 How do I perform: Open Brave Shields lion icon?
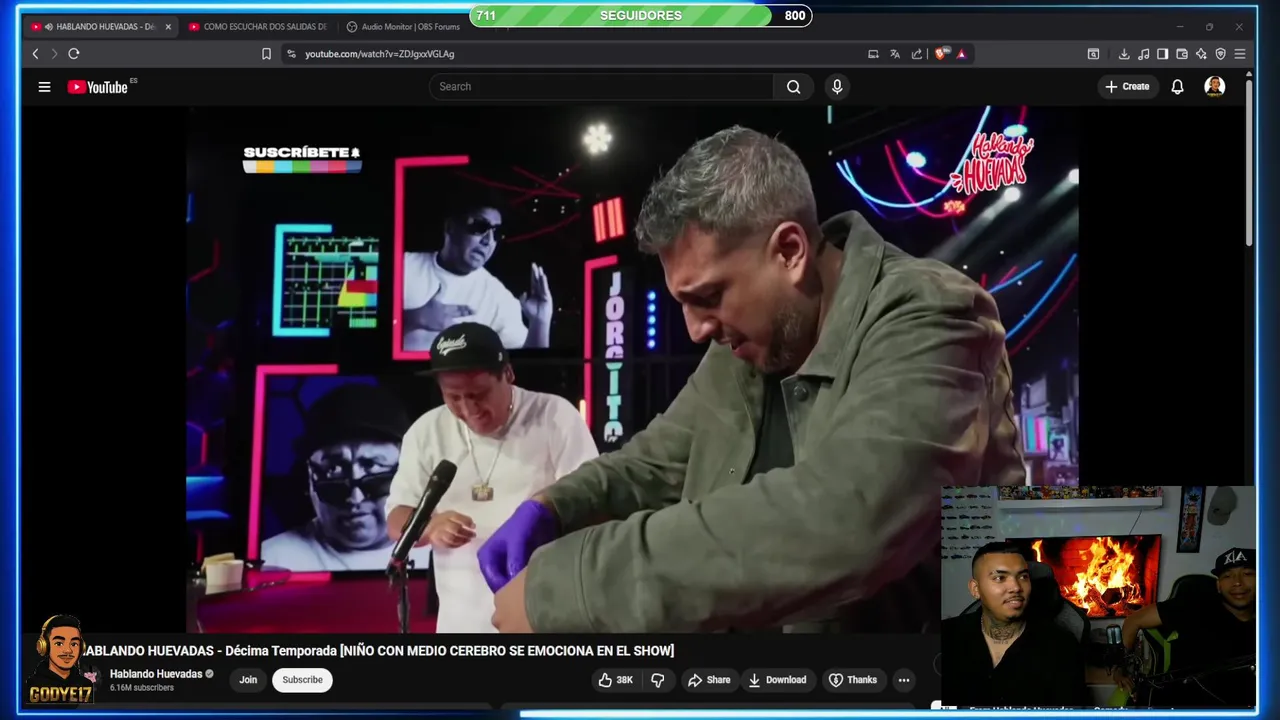941,54
